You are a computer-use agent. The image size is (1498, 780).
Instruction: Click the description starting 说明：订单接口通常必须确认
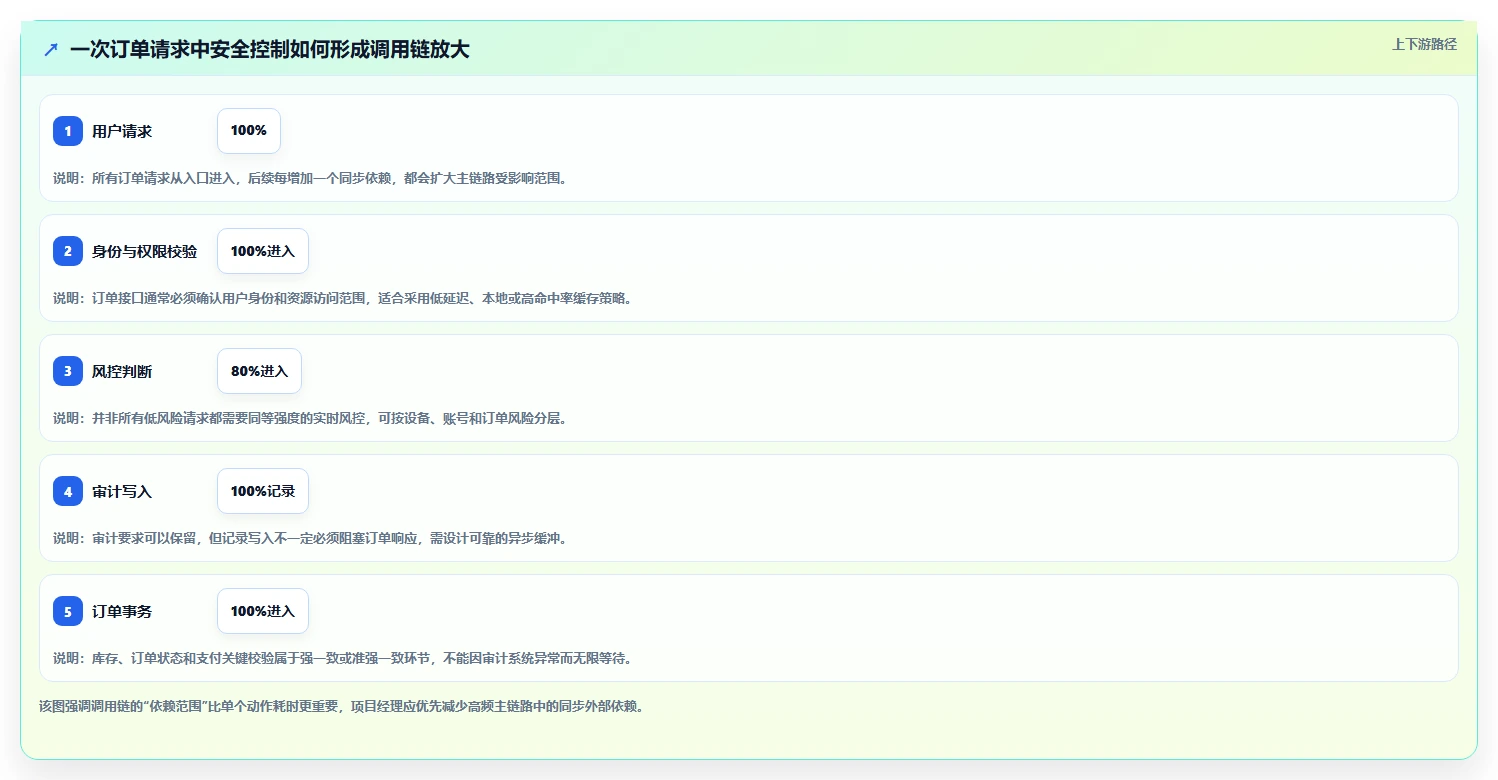(343, 298)
